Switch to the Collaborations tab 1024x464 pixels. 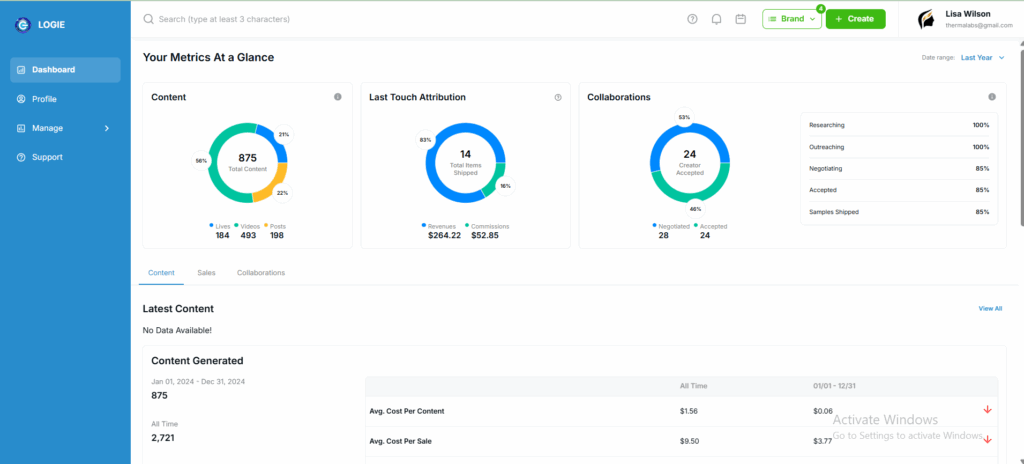[260, 273]
